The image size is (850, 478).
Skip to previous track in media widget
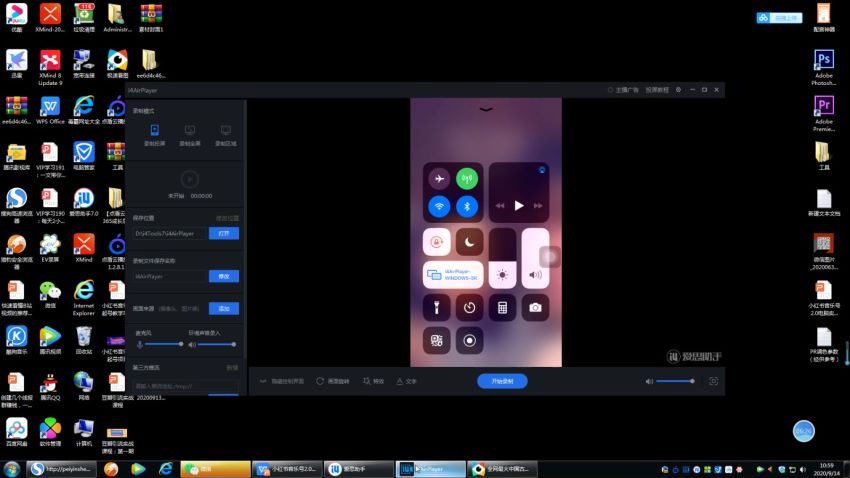tap(500, 205)
